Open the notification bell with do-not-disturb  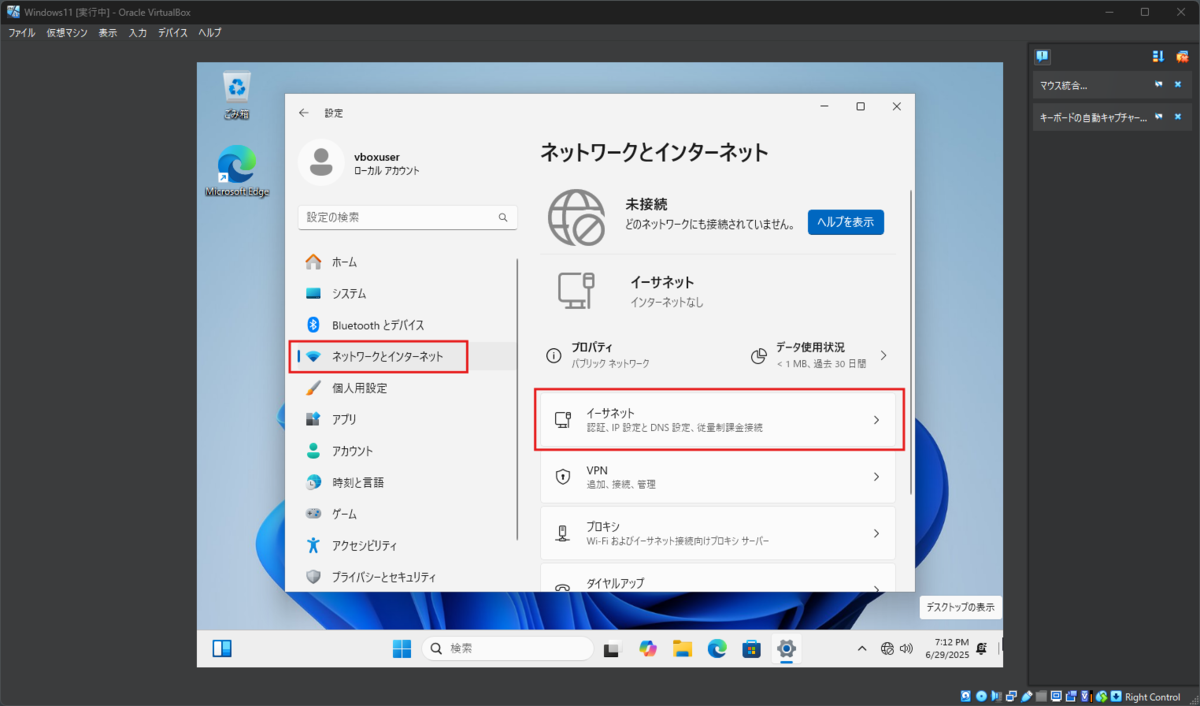tap(982, 648)
